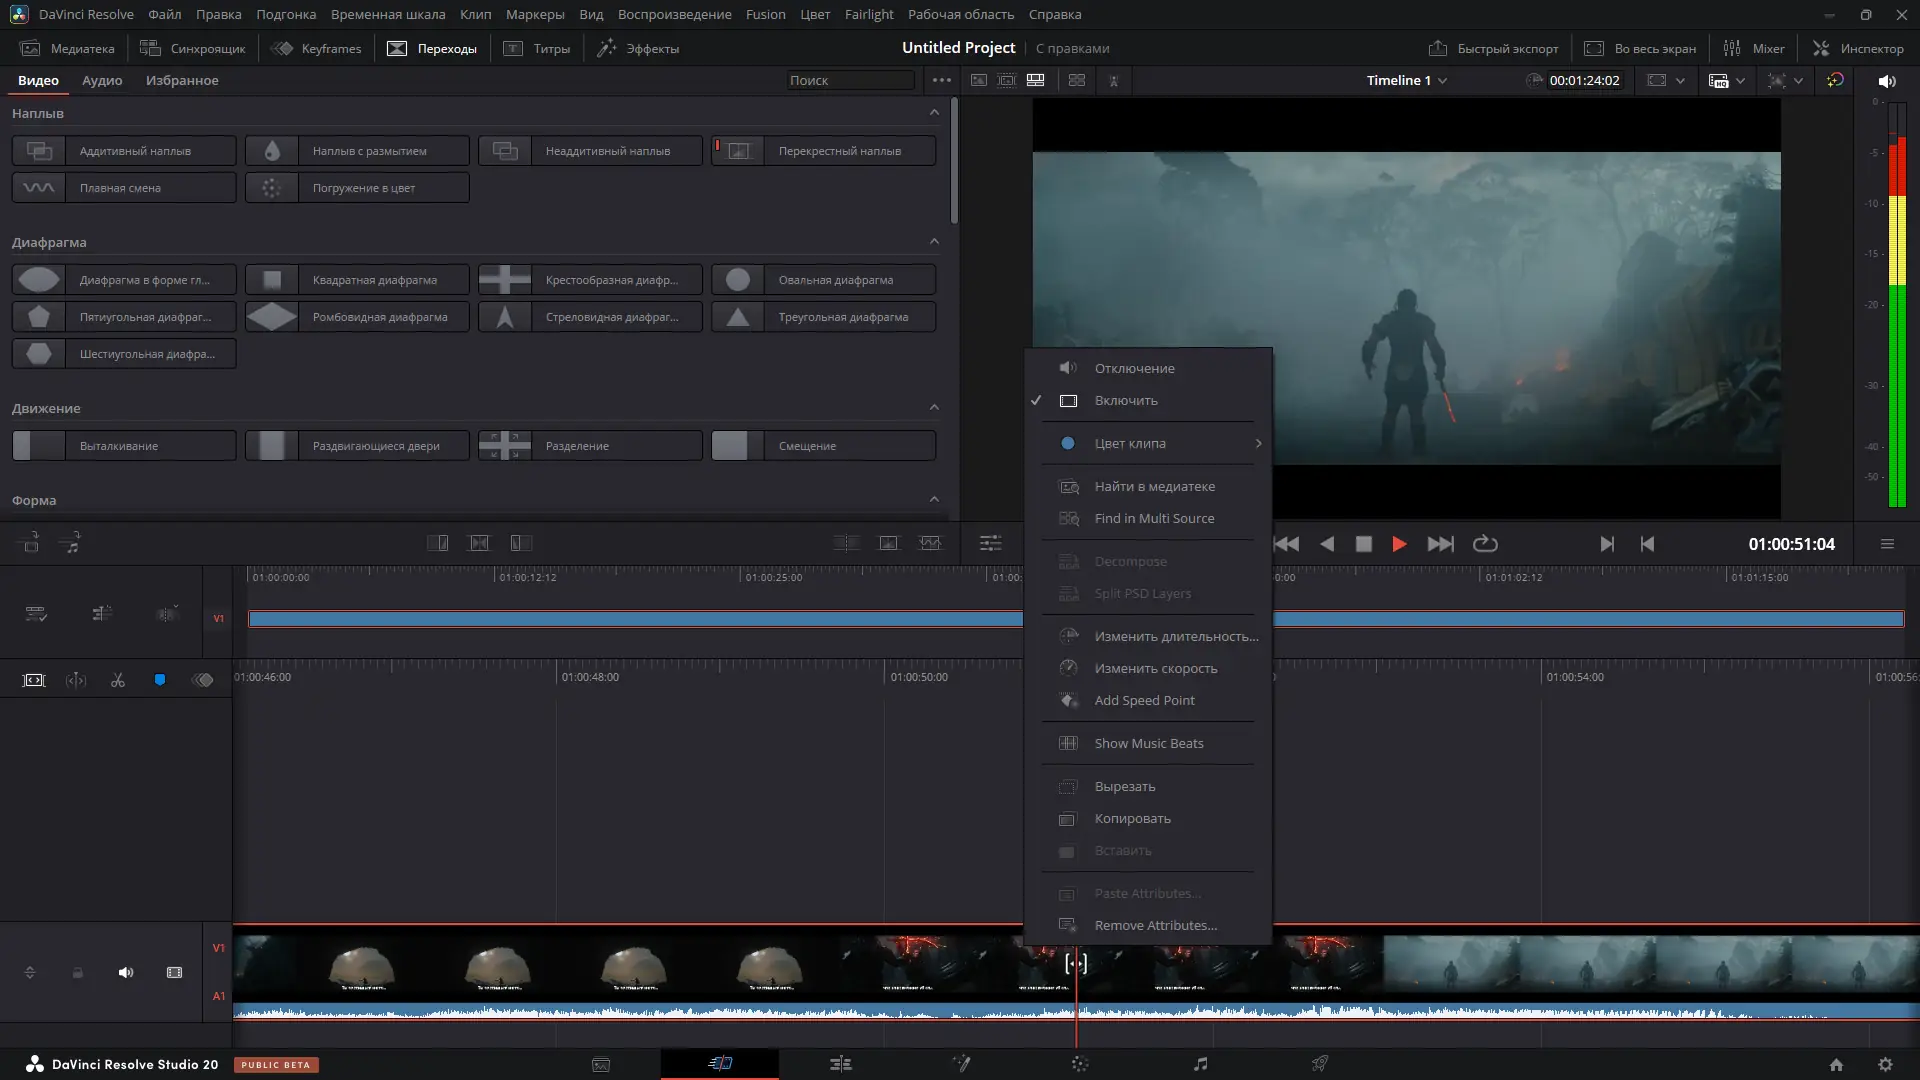Choose Изменить скорость from the context menu
1920x1080 pixels.
click(1156, 668)
